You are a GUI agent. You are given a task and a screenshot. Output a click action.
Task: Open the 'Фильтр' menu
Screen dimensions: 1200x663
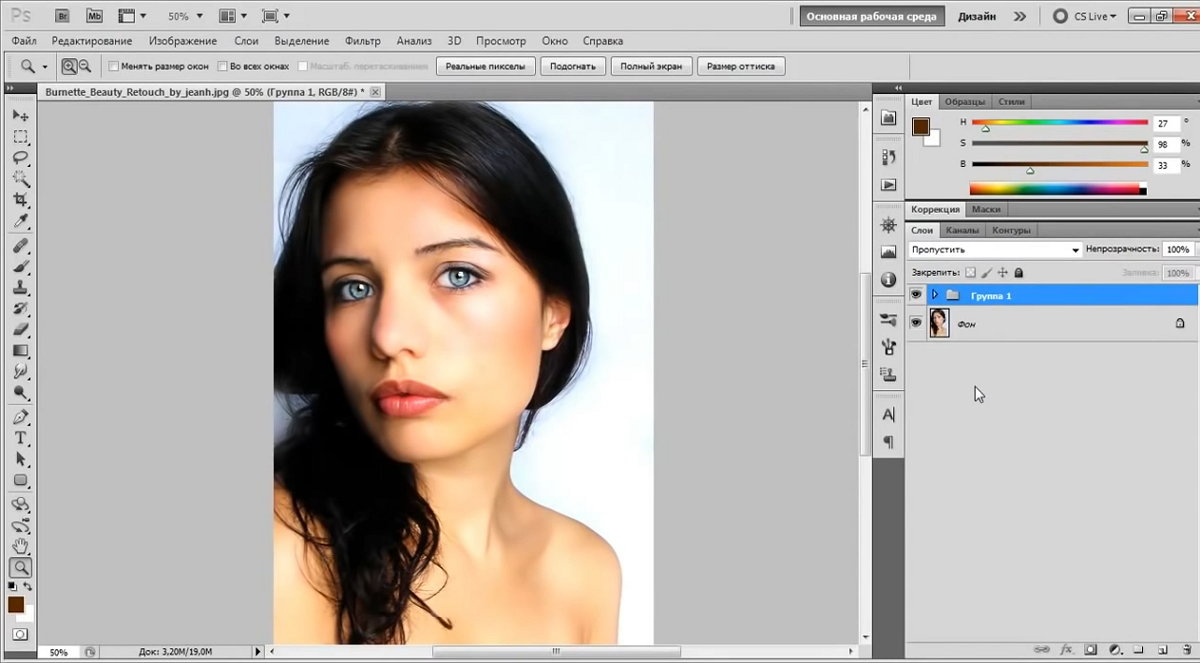(x=362, y=41)
